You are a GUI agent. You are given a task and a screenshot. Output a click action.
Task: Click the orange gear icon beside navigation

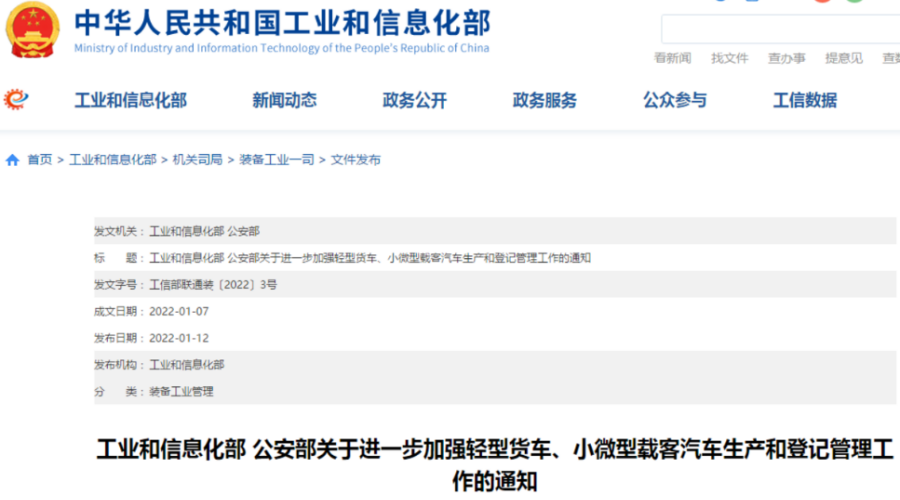point(15,100)
